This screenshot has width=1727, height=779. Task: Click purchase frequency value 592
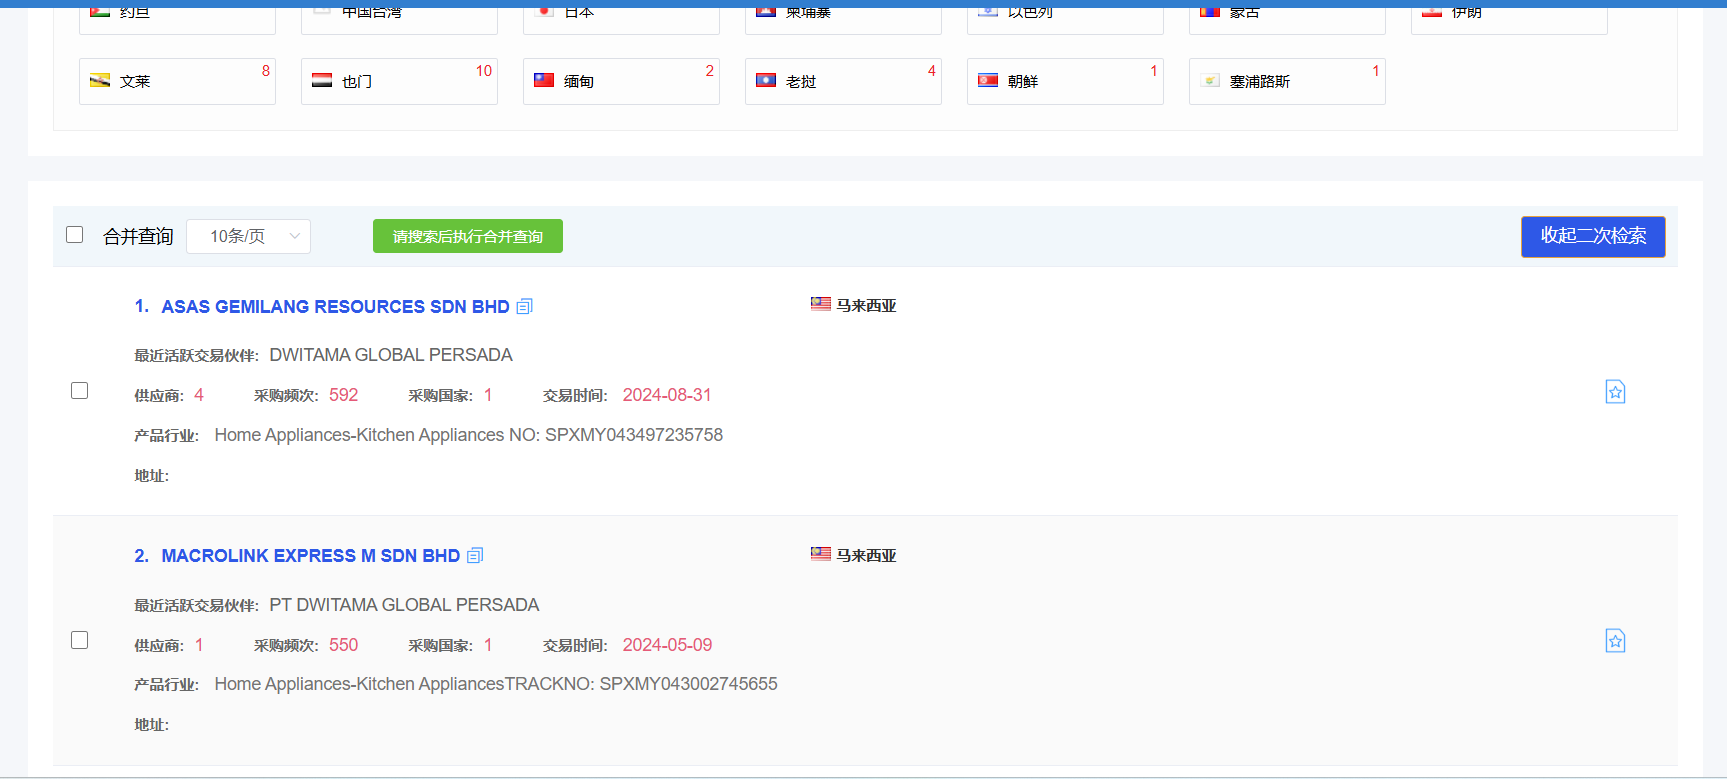click(343, 395)
